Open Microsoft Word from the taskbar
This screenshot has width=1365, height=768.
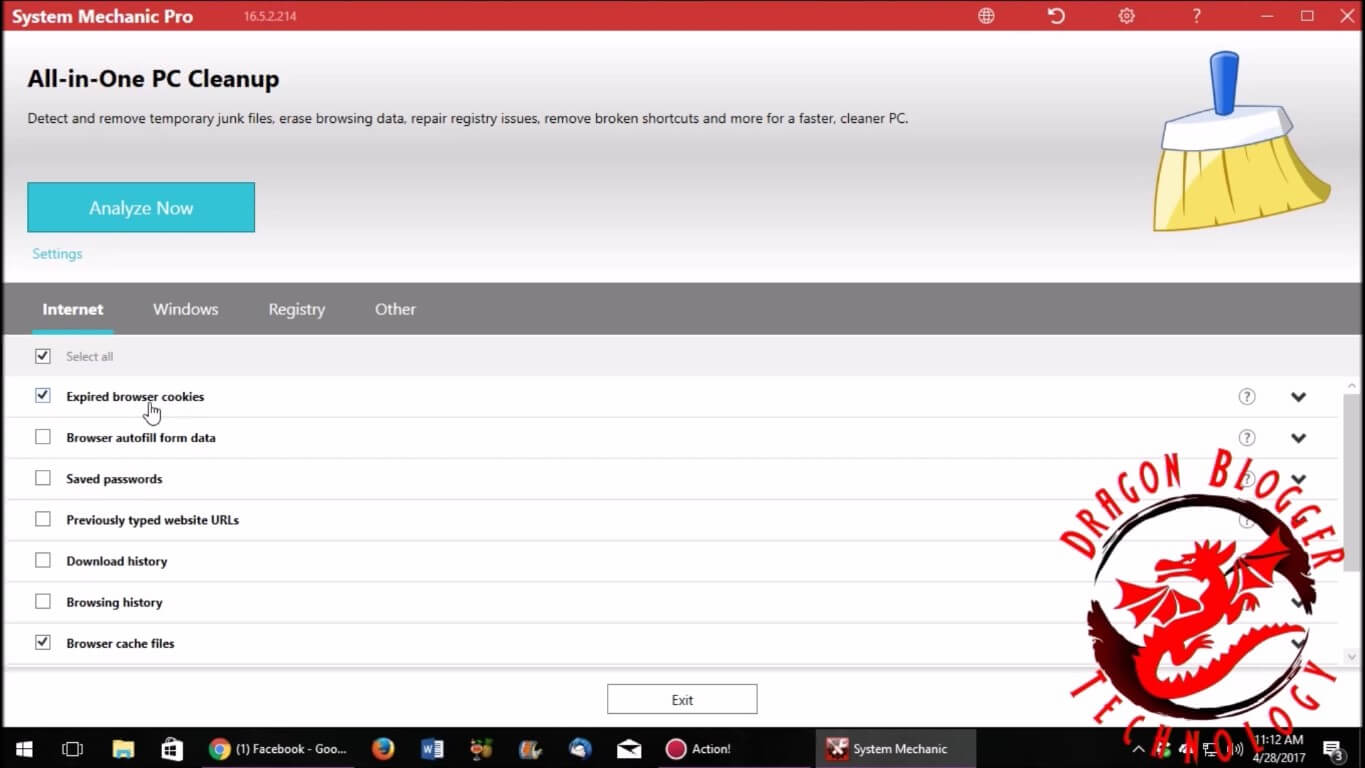click(x=432, y=749)
